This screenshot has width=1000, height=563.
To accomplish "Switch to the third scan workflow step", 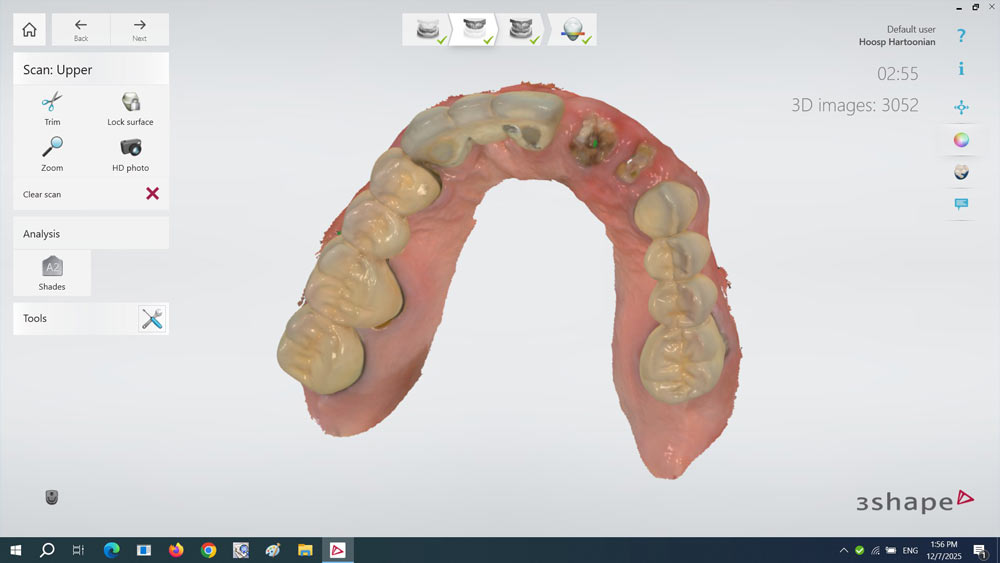I will (x=521, y=30).
